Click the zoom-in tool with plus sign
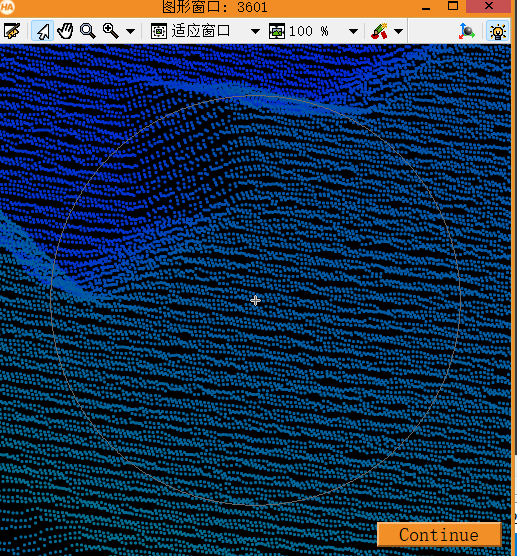The width and height of the screenshot is (517, 556). tap(111, 31)
